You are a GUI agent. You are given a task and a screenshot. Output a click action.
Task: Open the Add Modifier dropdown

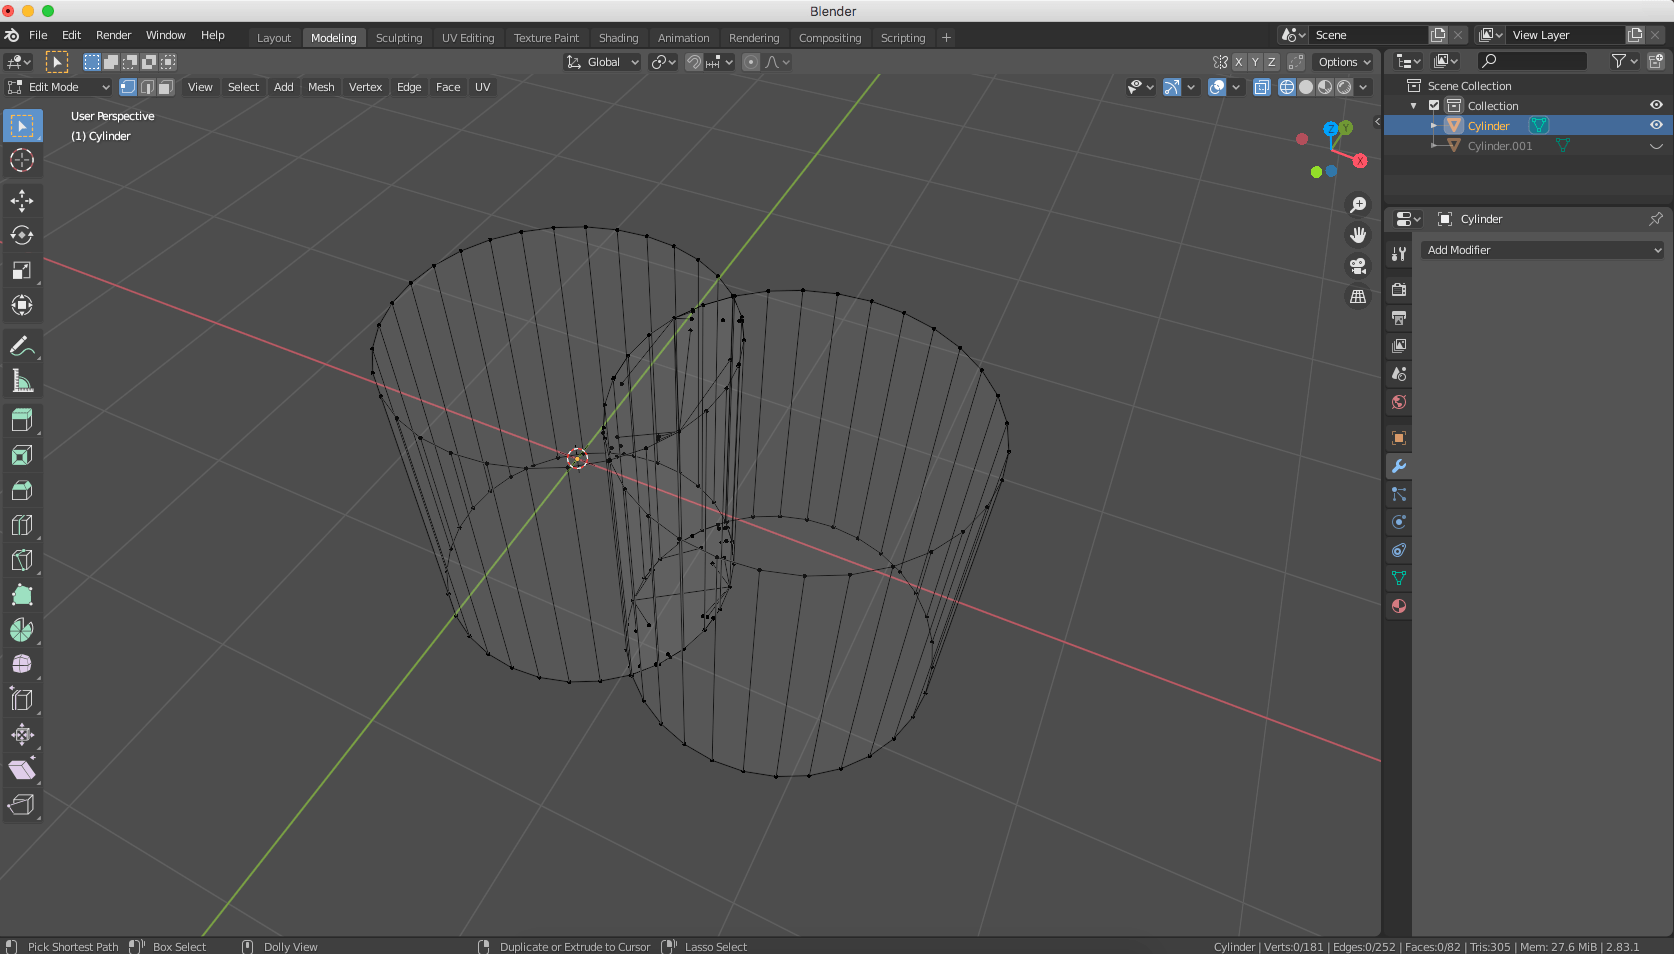click(1542, 250)
